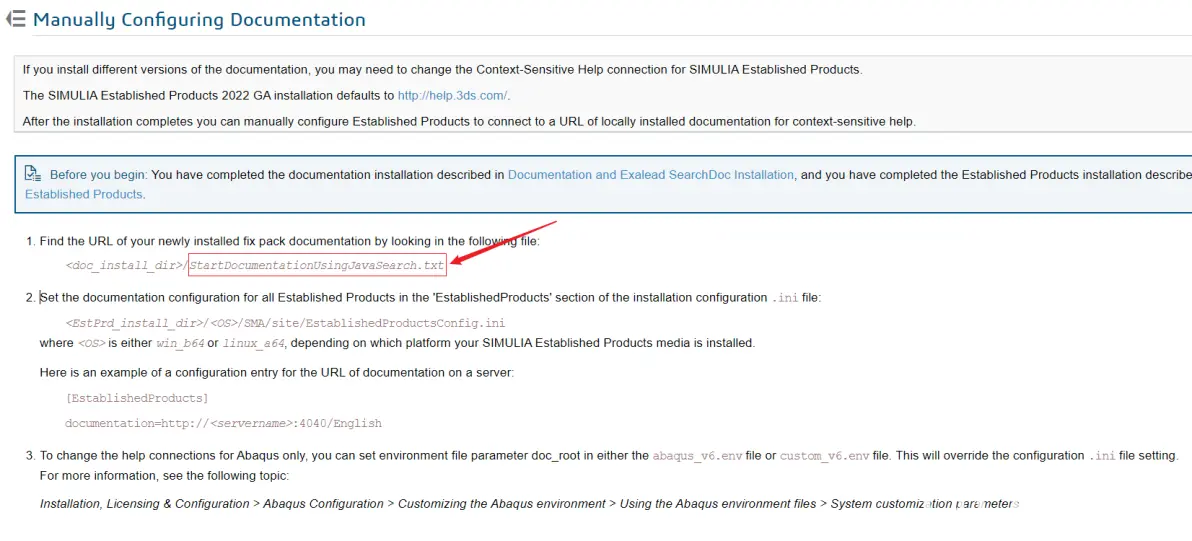Click the 'Manually Configuring Documentation' page heading

pyautogui.click(x=199, y=20)
